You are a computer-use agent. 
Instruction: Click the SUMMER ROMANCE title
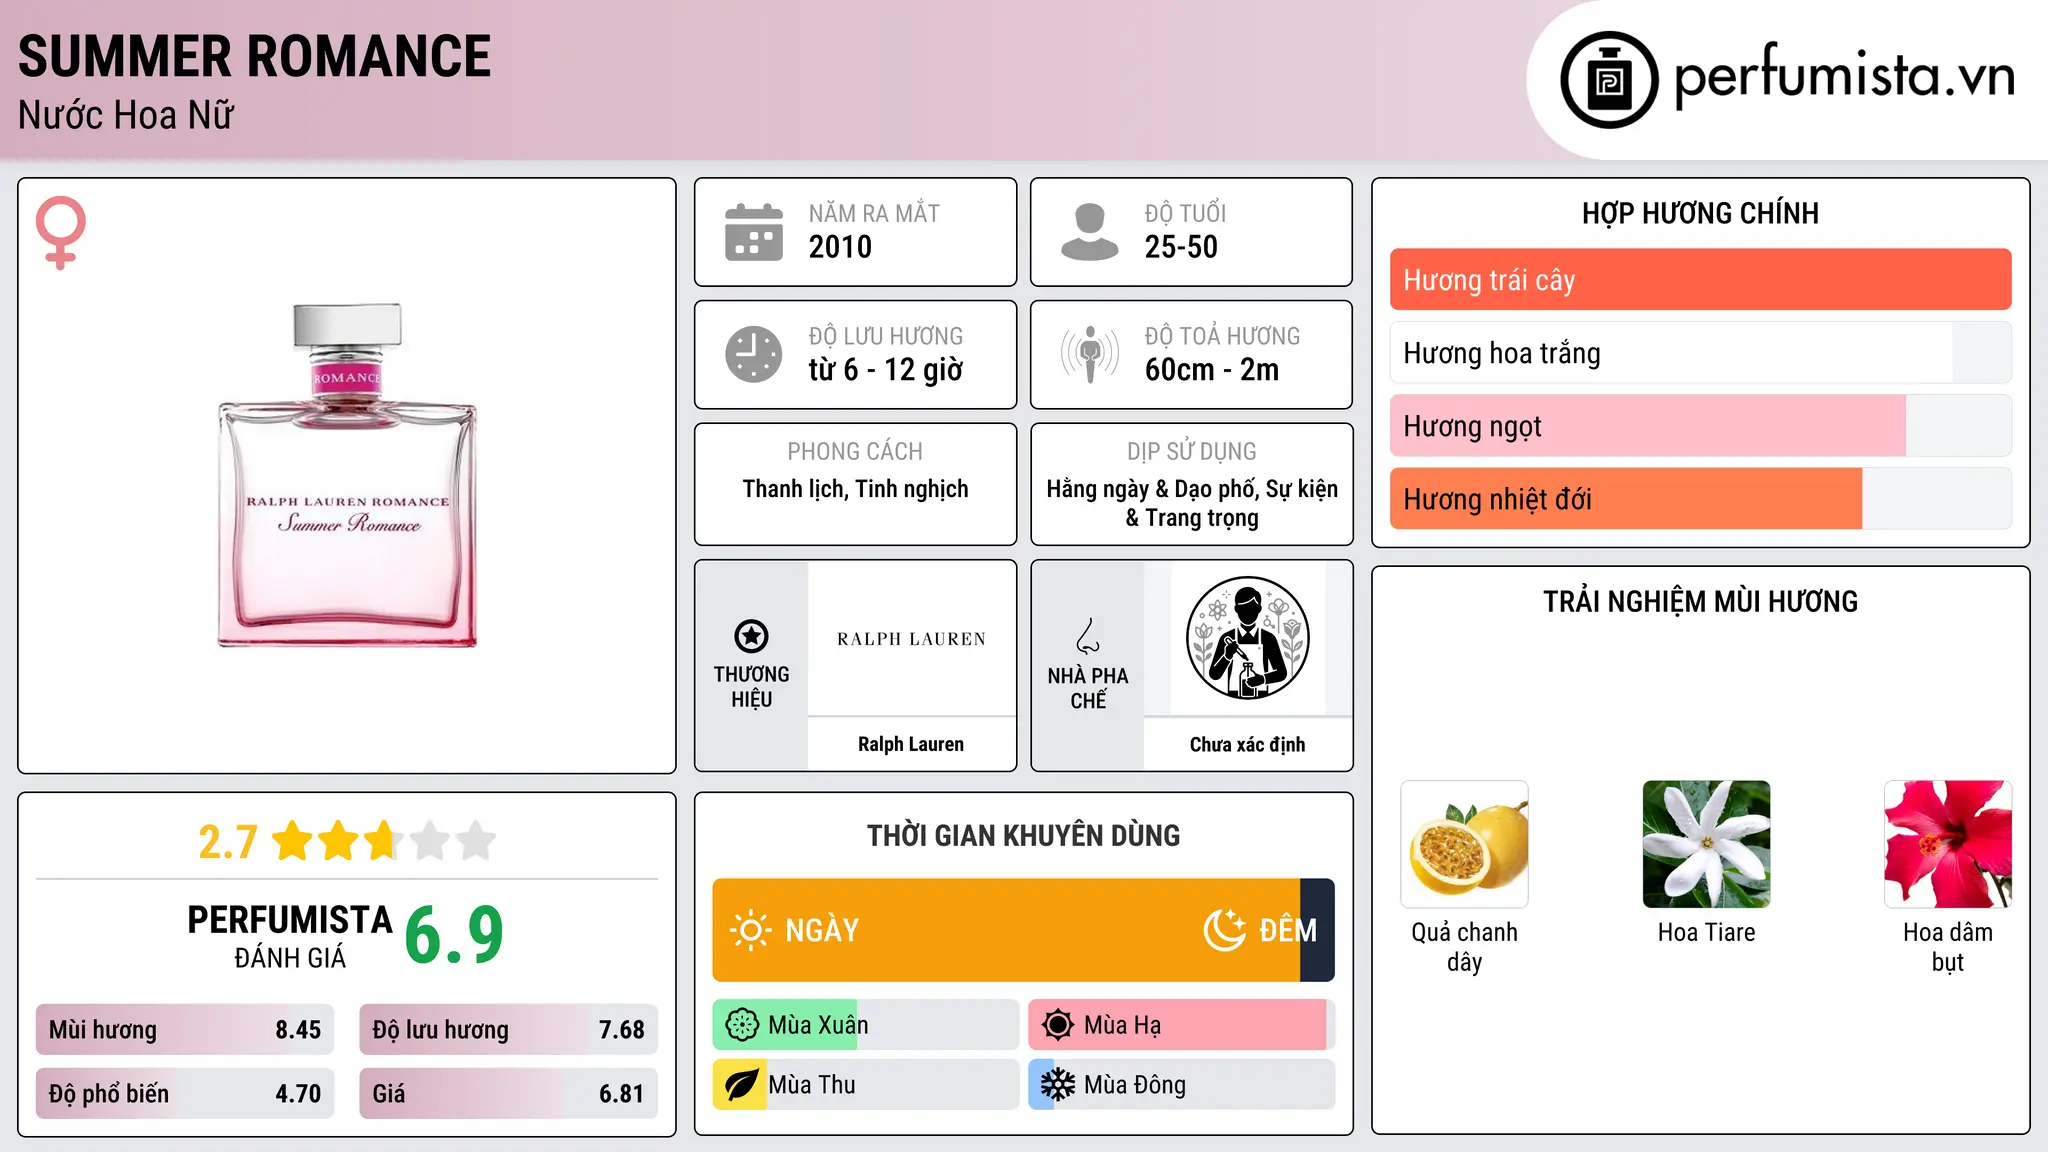[x=255, y=56]
